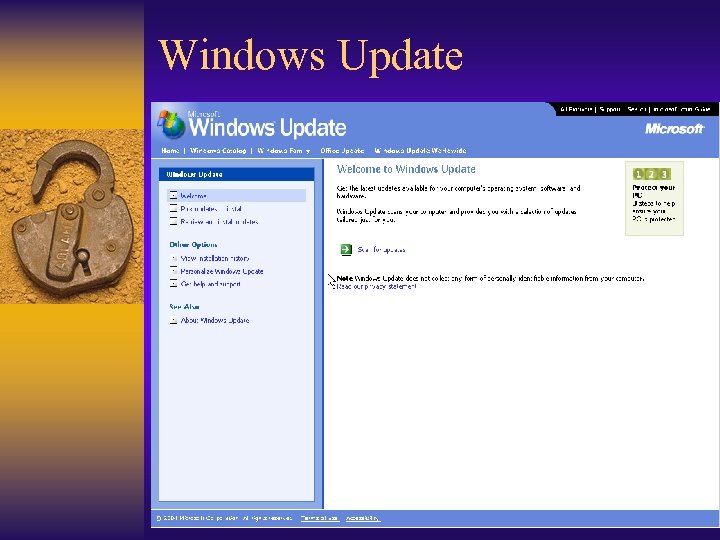Open Windows Update Worldwide in navigation bar
Screen dimensions: 720x540
point(420,151)
